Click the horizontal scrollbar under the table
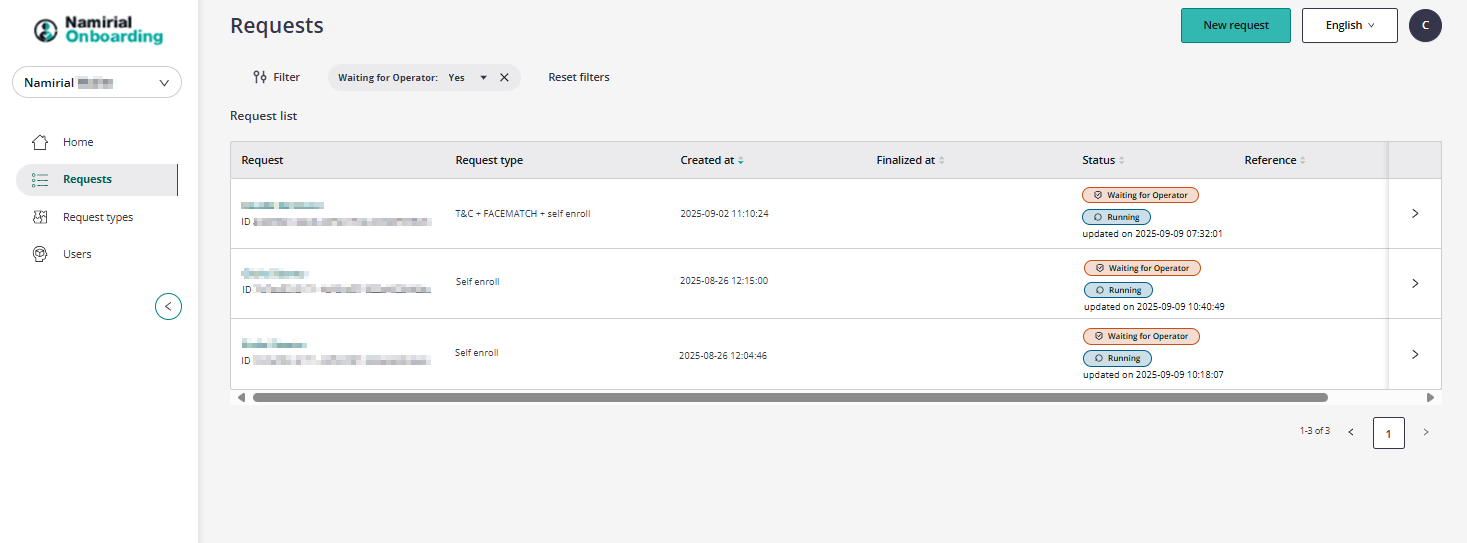The width and height of the screenshot is (1467, 543). point(790,397)
